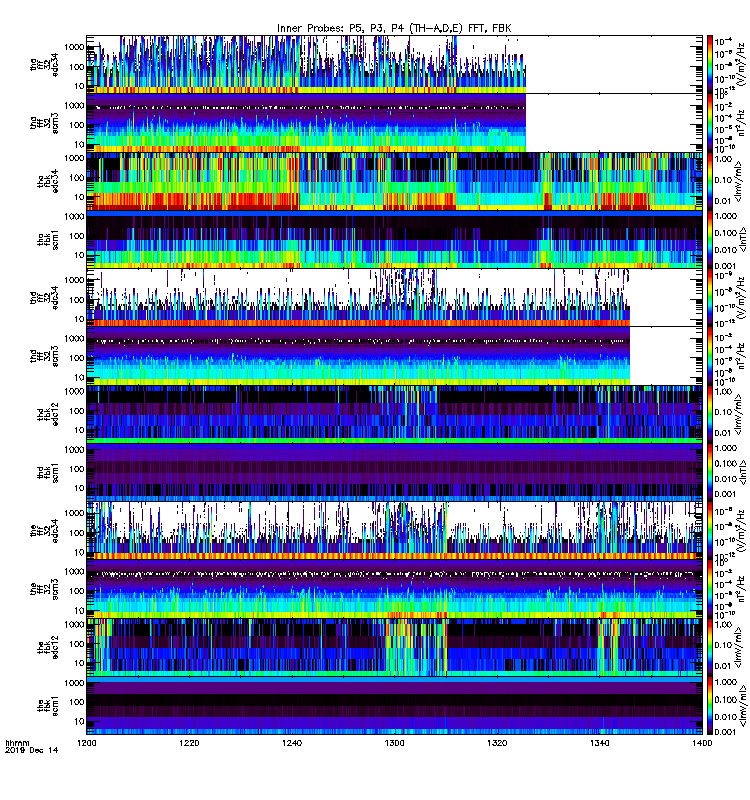This screenshot has width=750, height=800.
Task: Click the 'hhmm' axis unit label
Action: tap(17, 743)
